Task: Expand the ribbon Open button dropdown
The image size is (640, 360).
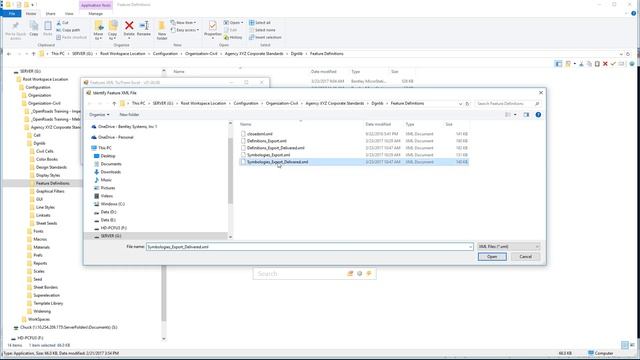Action: tap(242, 23)
